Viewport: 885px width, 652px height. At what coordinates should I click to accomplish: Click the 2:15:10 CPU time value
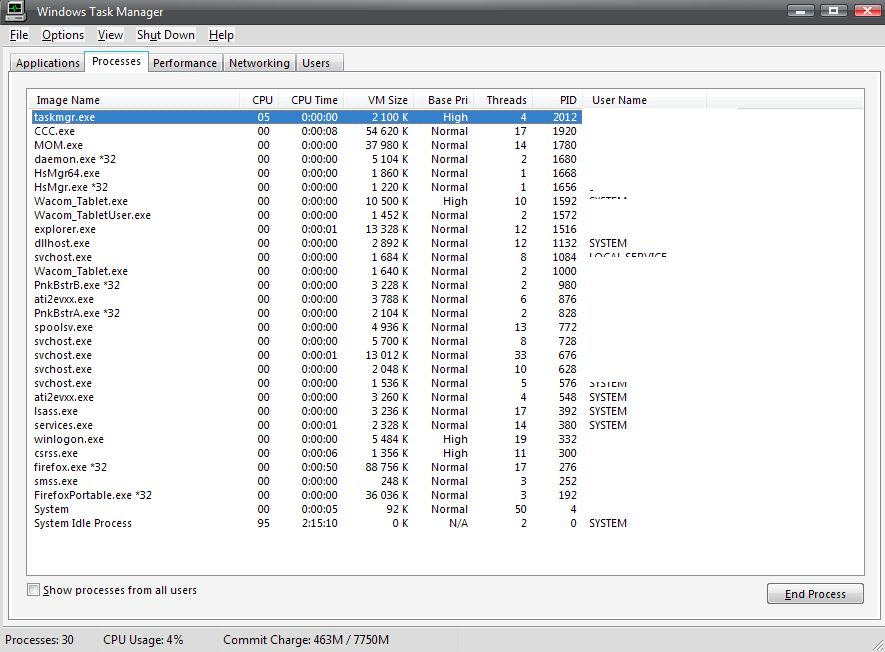pos(319,523)
